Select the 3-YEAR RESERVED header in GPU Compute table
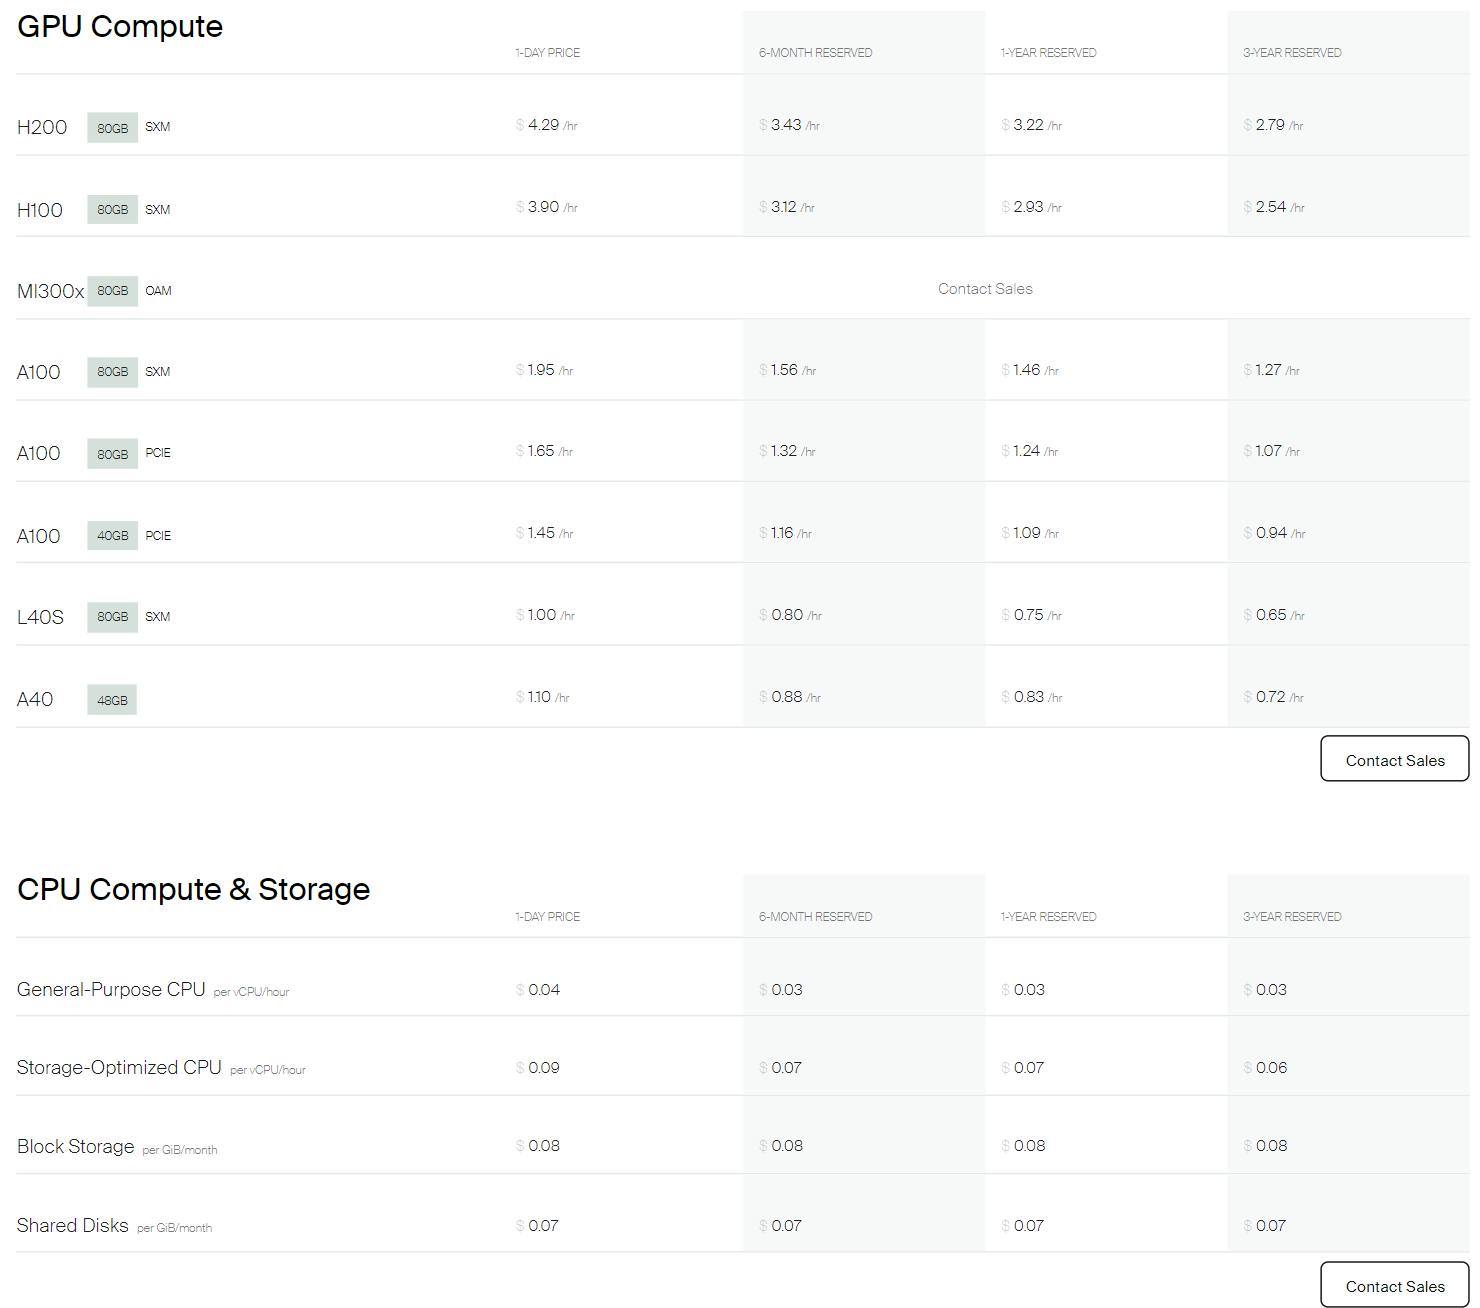Viewport: 1480px width, 1308px height. 1292,53
